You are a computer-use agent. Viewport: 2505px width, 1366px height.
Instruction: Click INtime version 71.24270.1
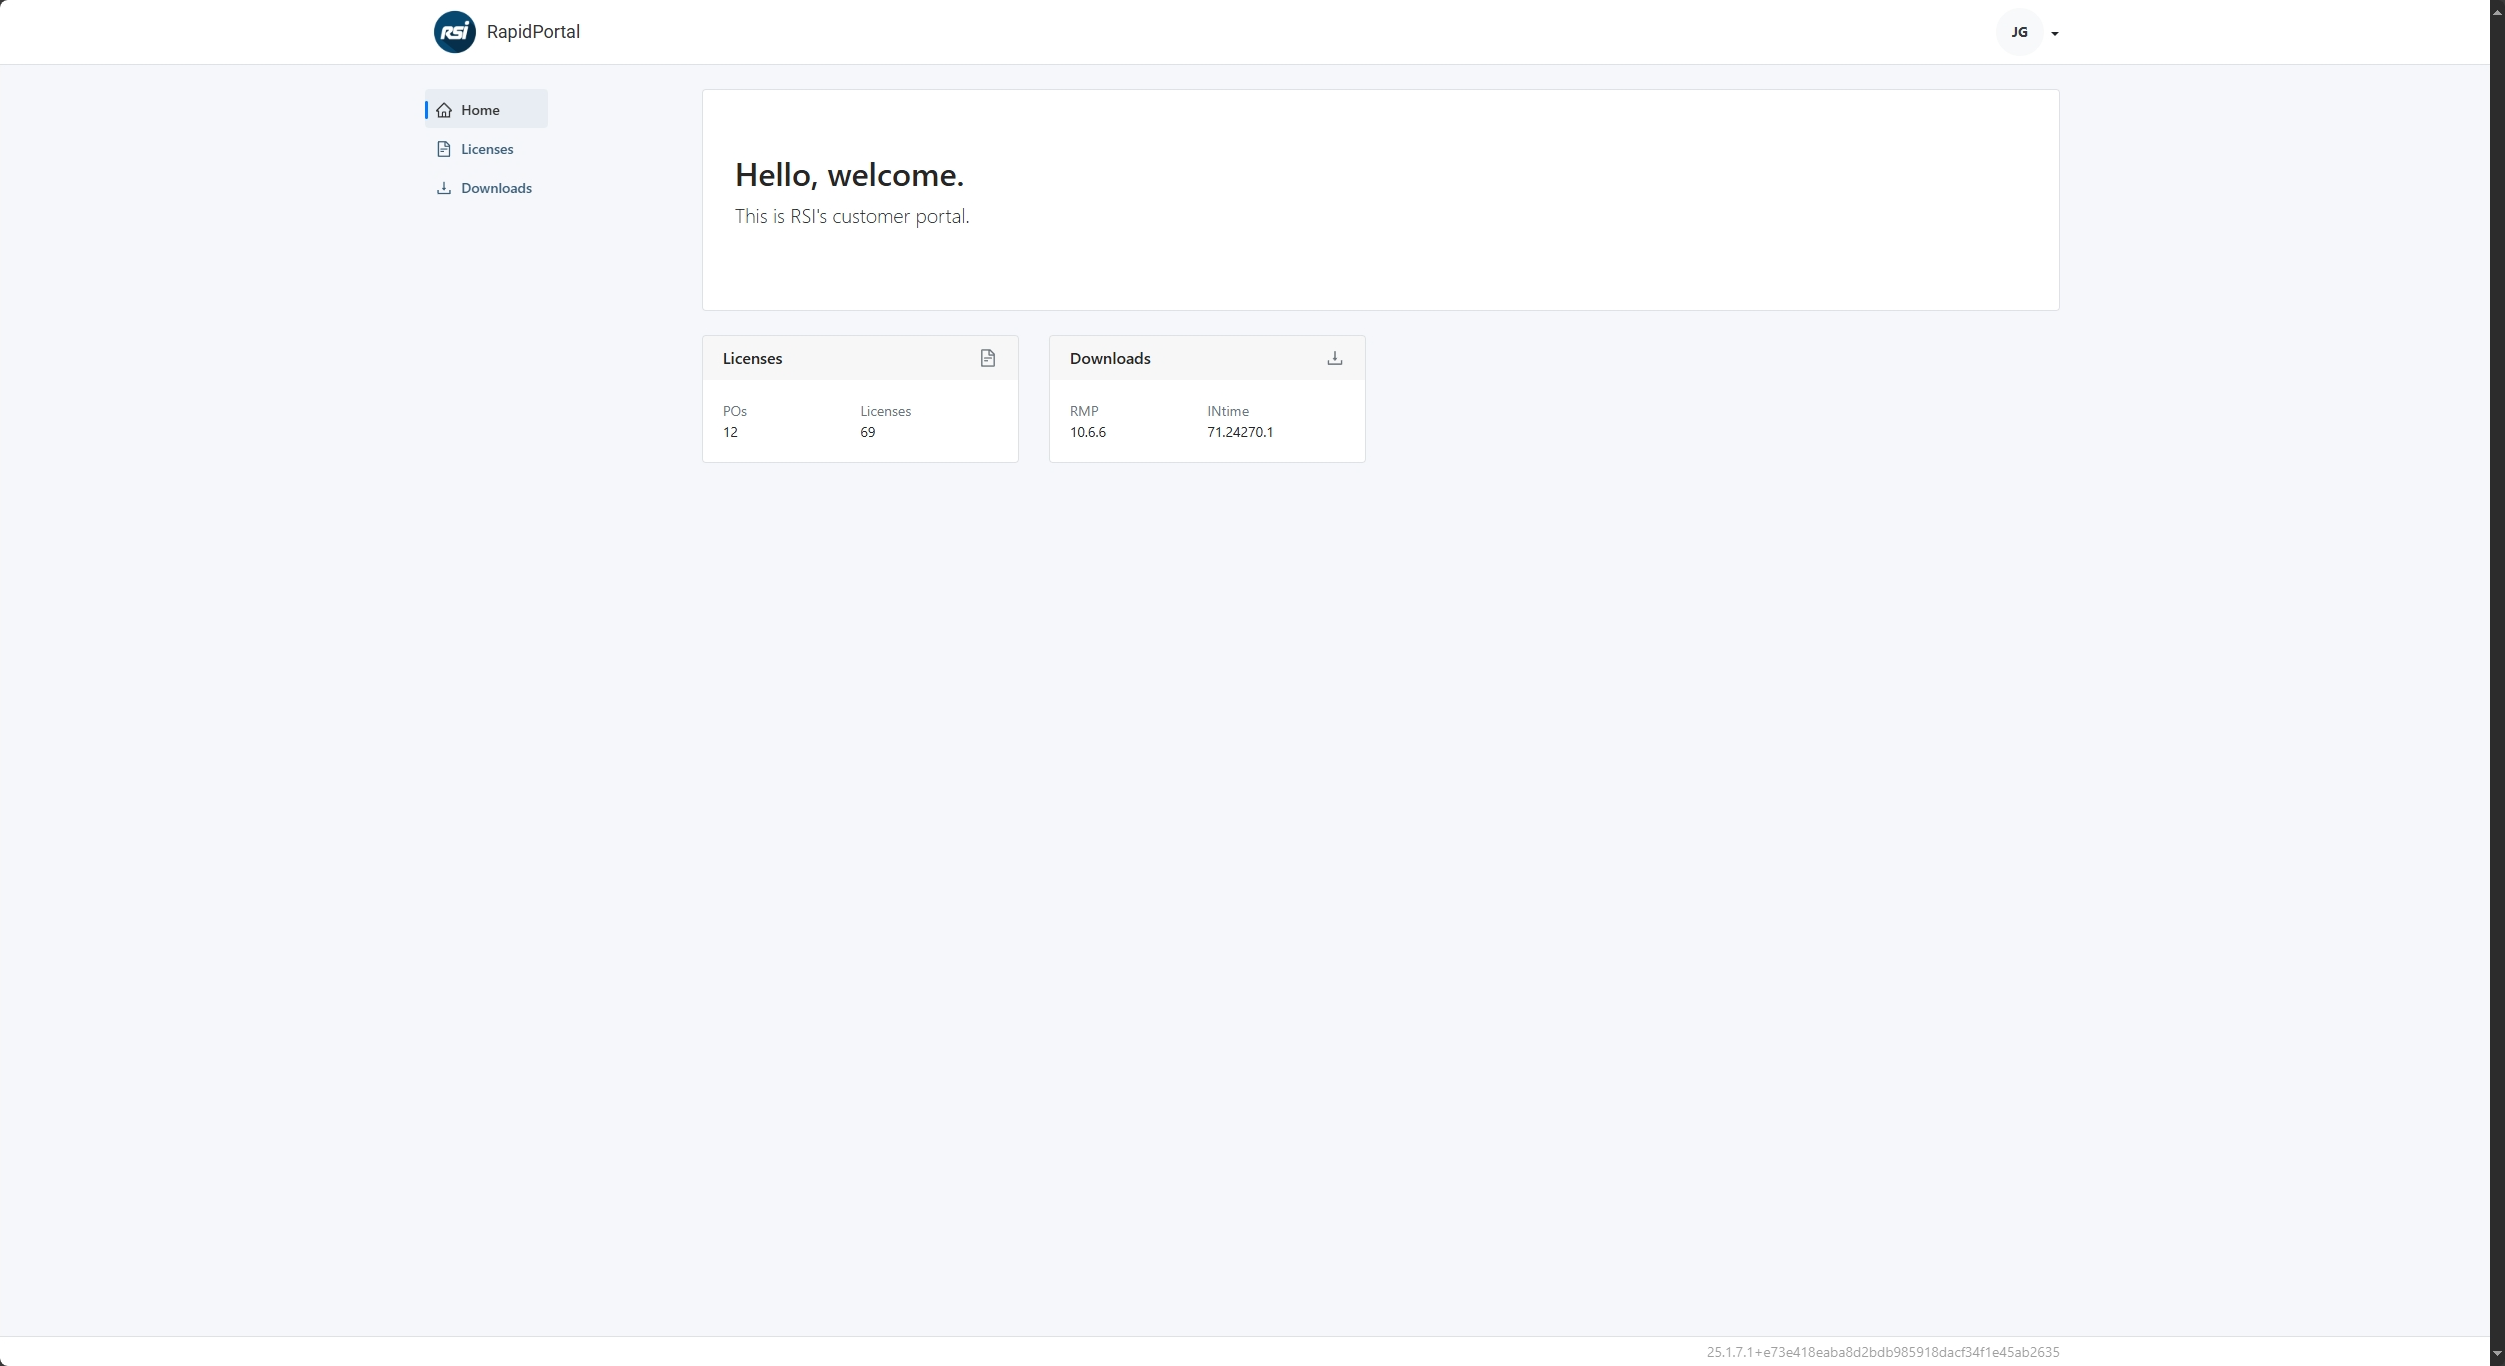(x=1239, y=432)
